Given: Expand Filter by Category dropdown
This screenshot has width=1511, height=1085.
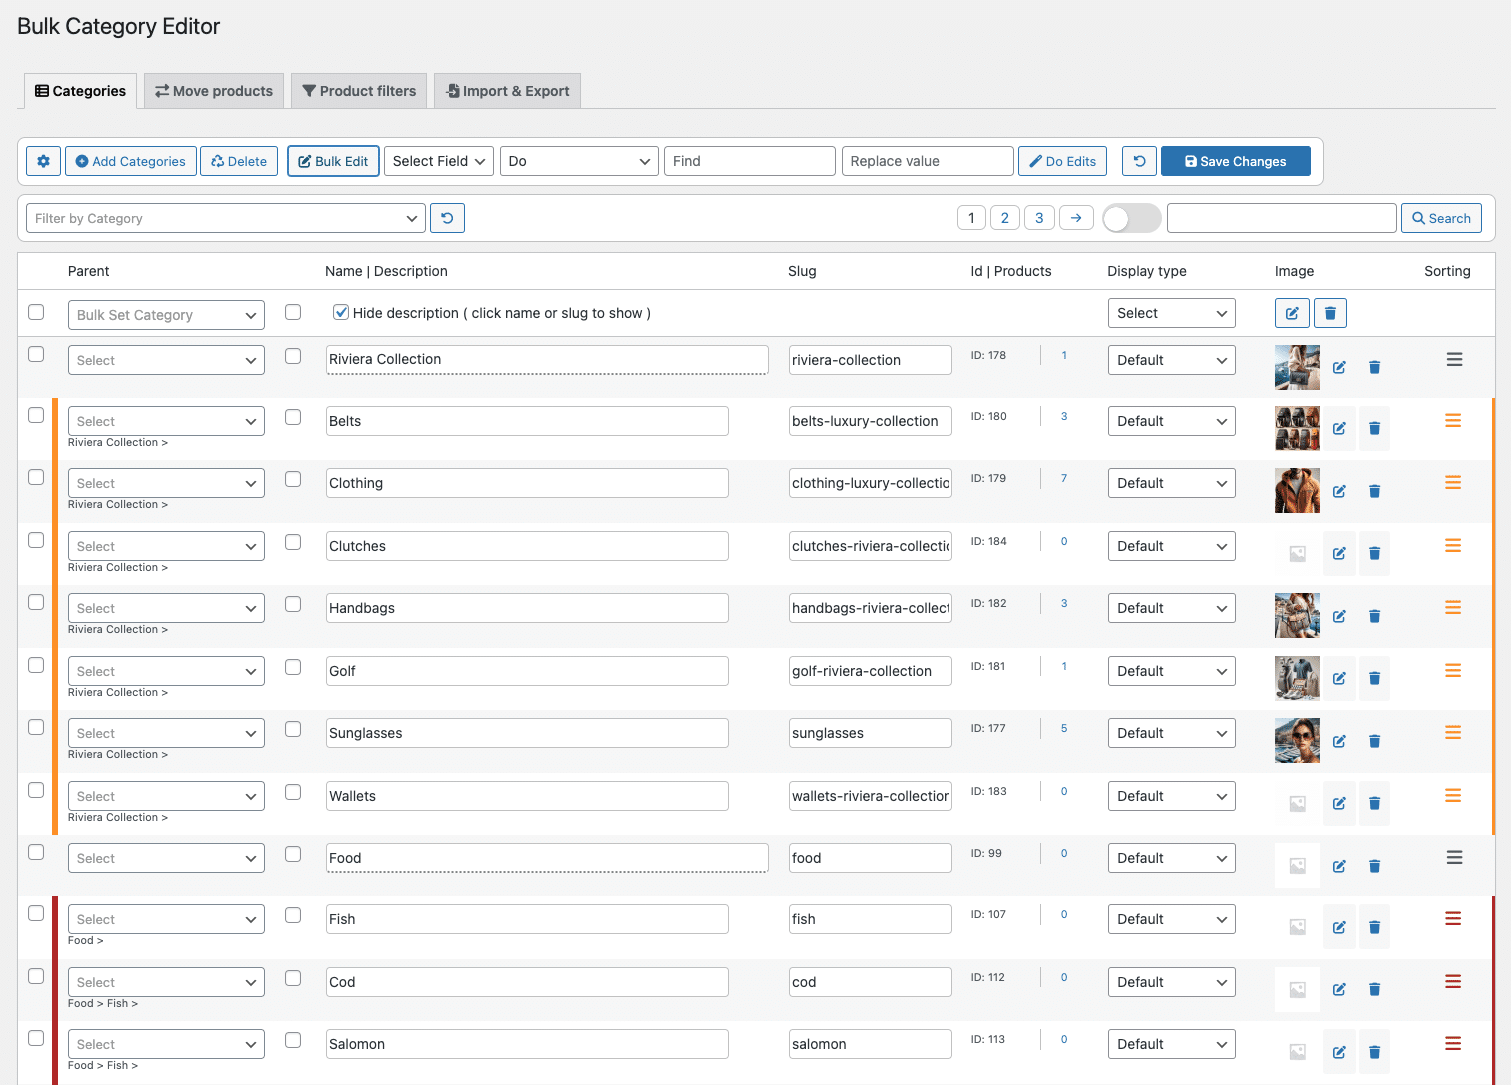Looking at the screenshot, I should (226, 218).
